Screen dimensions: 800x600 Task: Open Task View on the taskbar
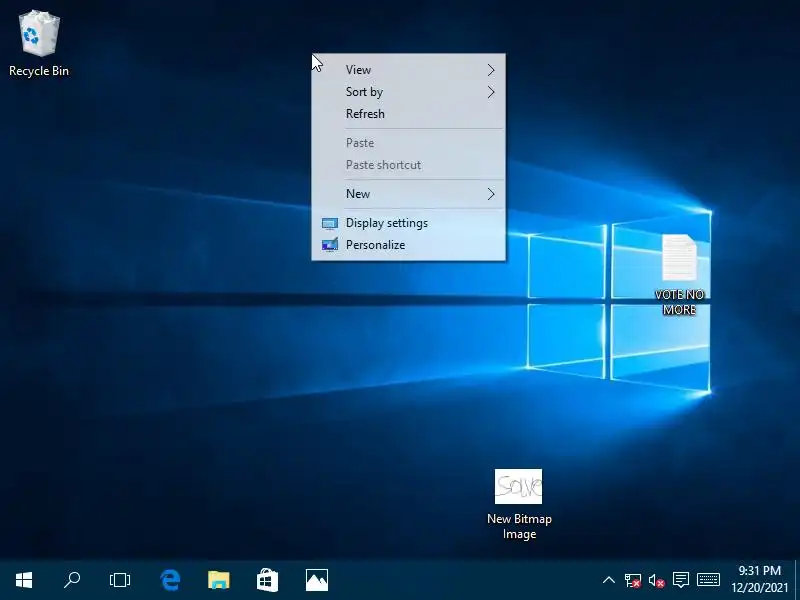tap(120, 580)
